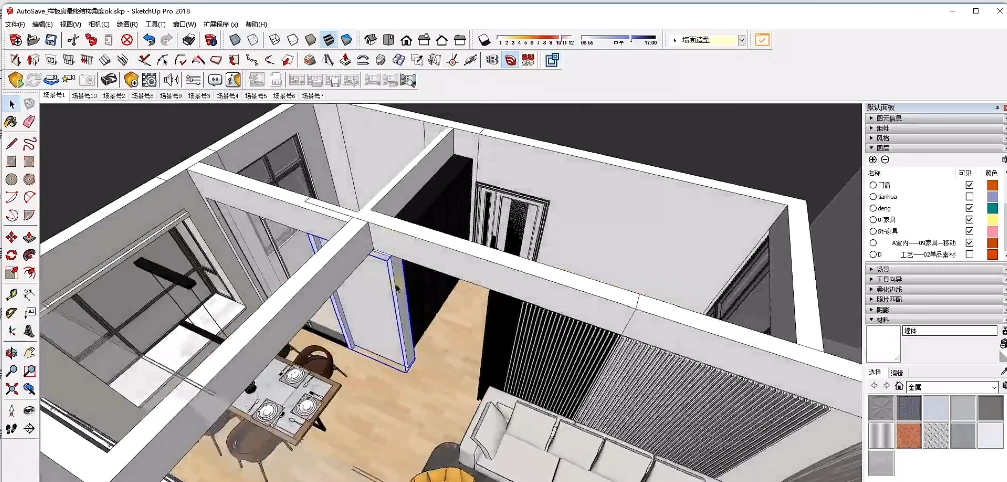Click the Undo arrow in top toolbar

149,40
